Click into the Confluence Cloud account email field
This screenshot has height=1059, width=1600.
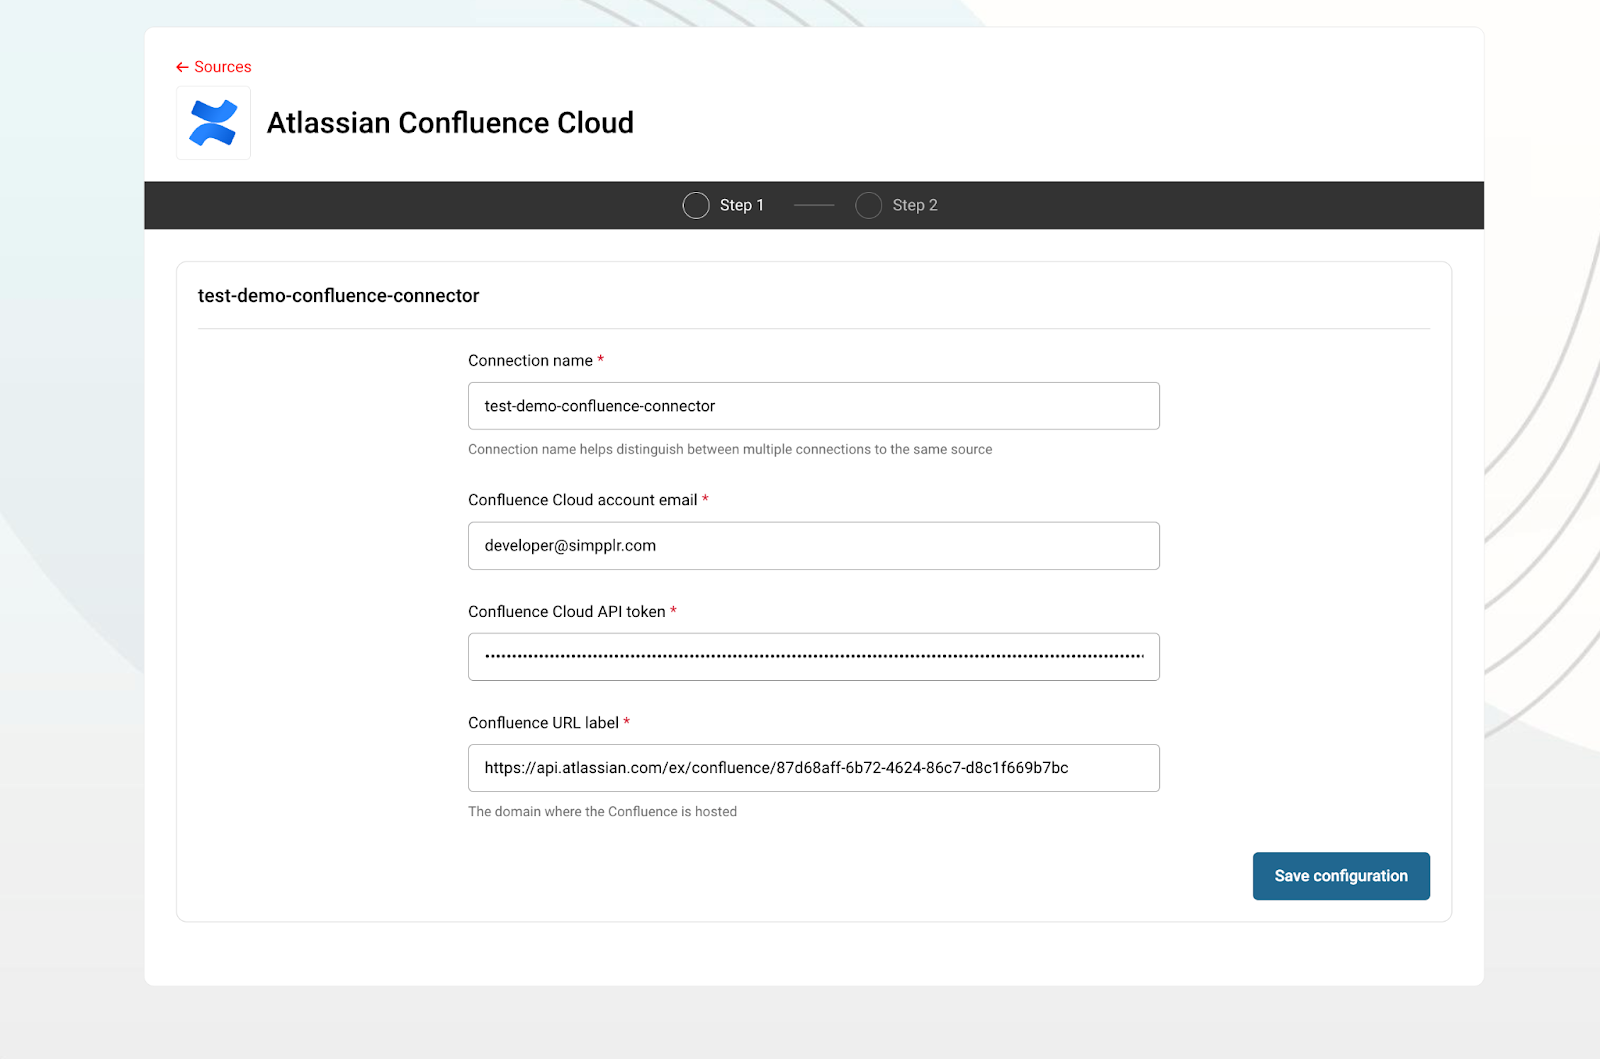tap(813, 546)
